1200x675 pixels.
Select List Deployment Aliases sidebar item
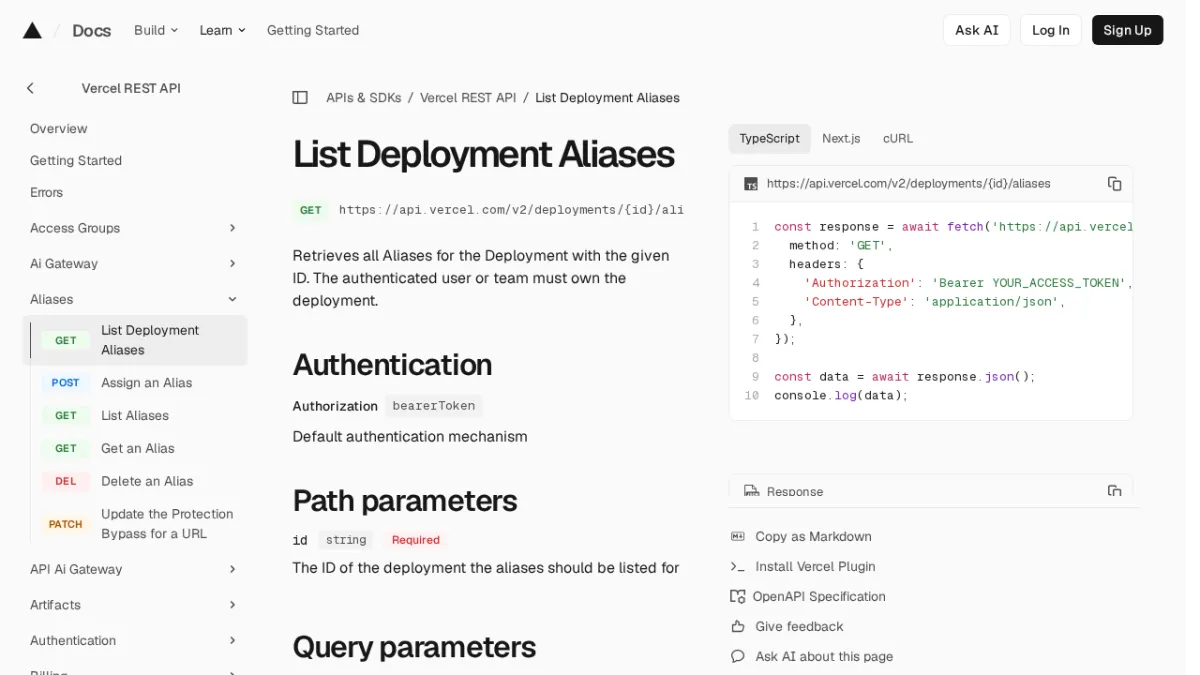click(x=135, y=340)
